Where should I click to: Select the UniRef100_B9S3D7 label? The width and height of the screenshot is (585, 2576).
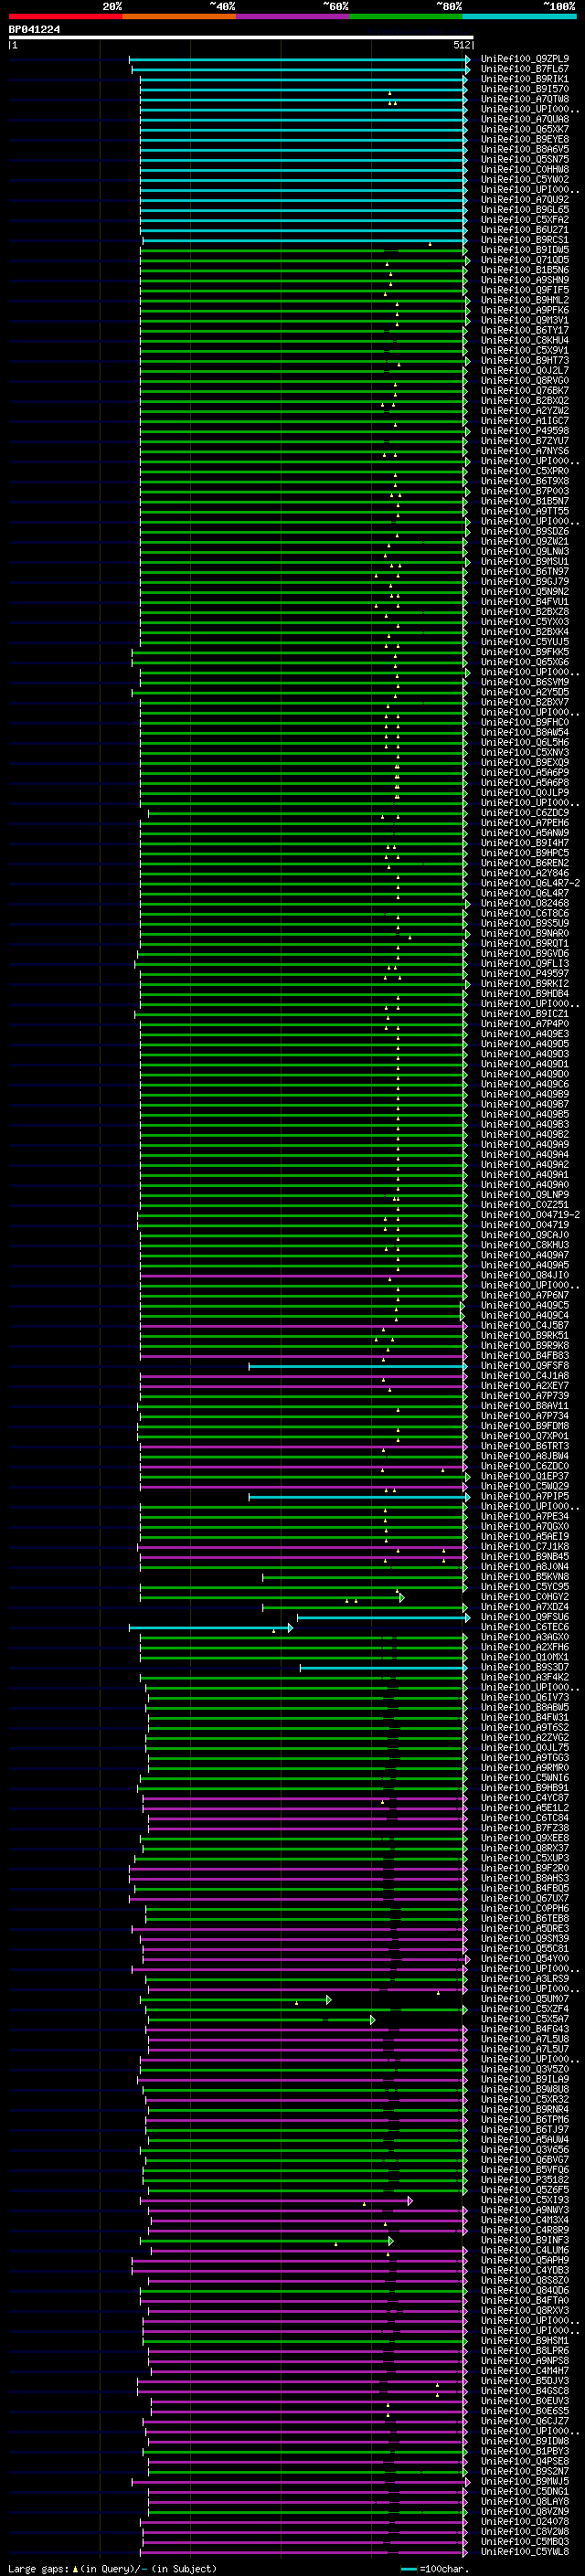[525, 1667]
